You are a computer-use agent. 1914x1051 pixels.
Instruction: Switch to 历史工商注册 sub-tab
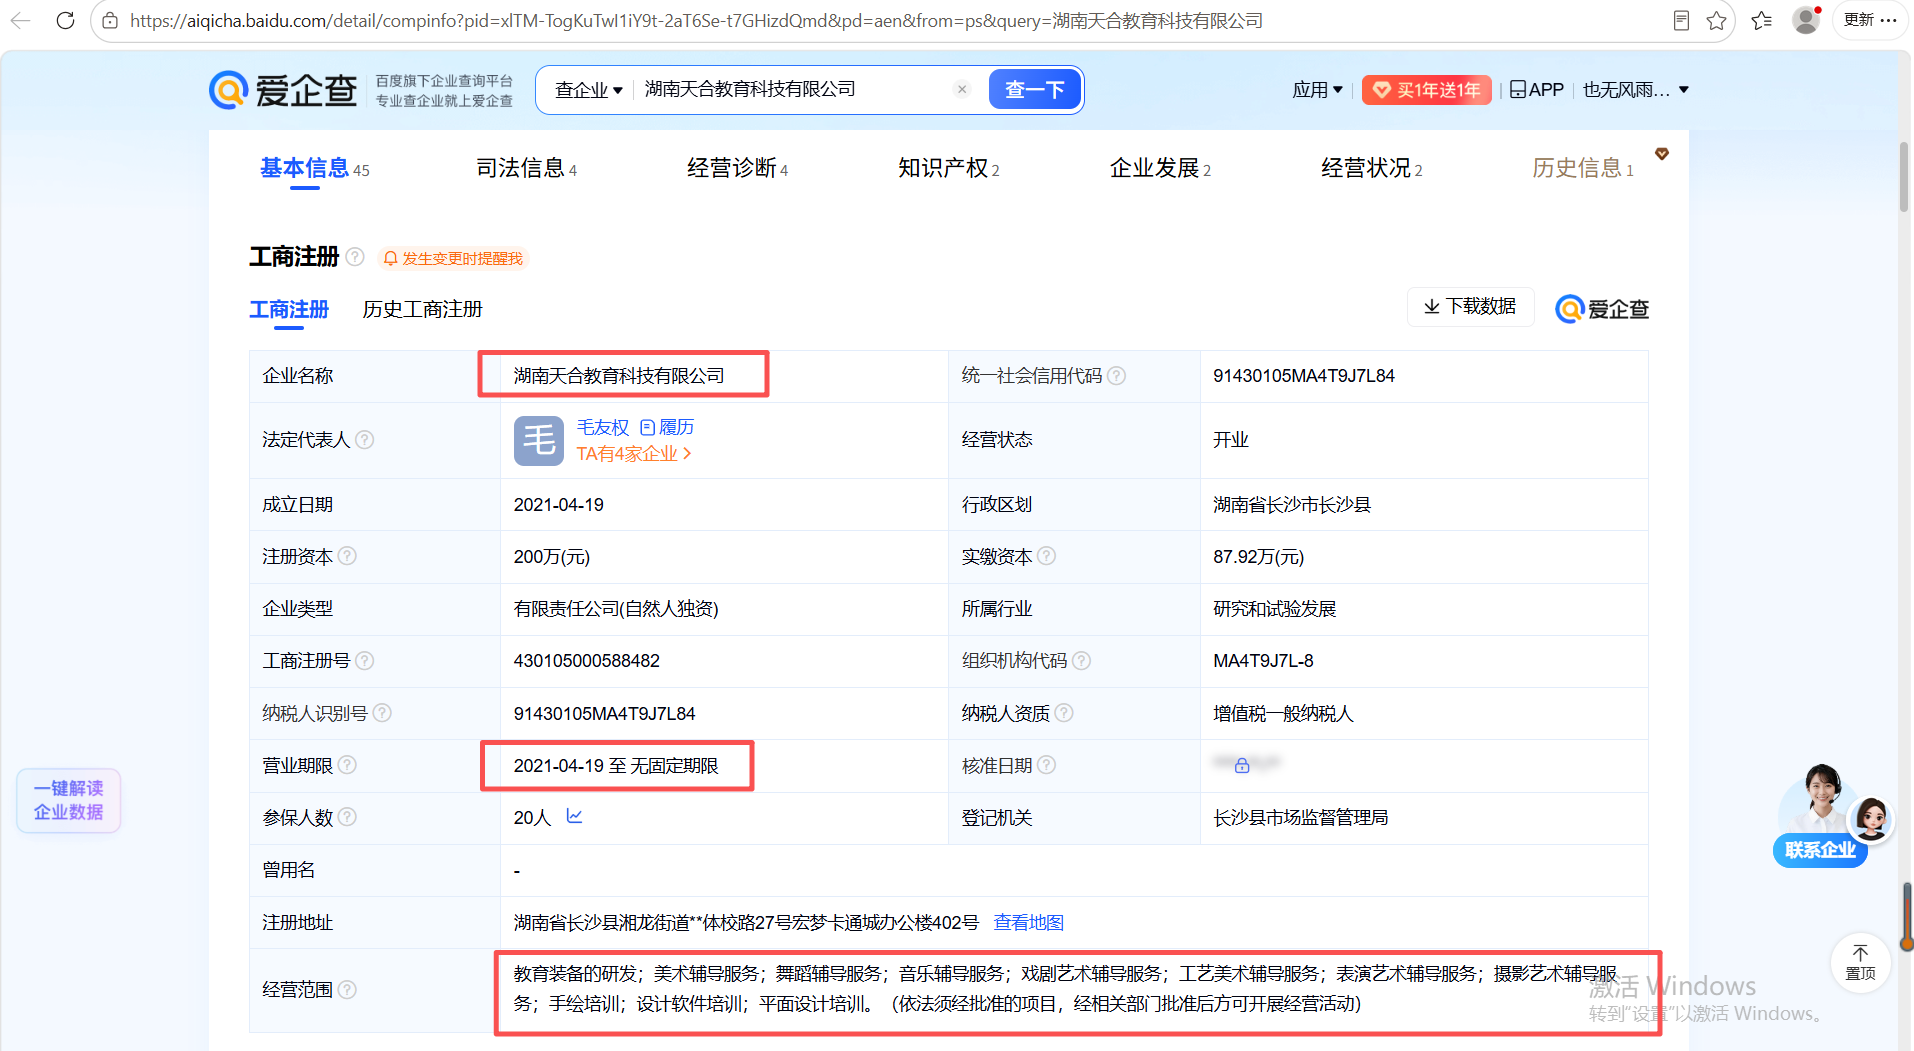point(422,310)
